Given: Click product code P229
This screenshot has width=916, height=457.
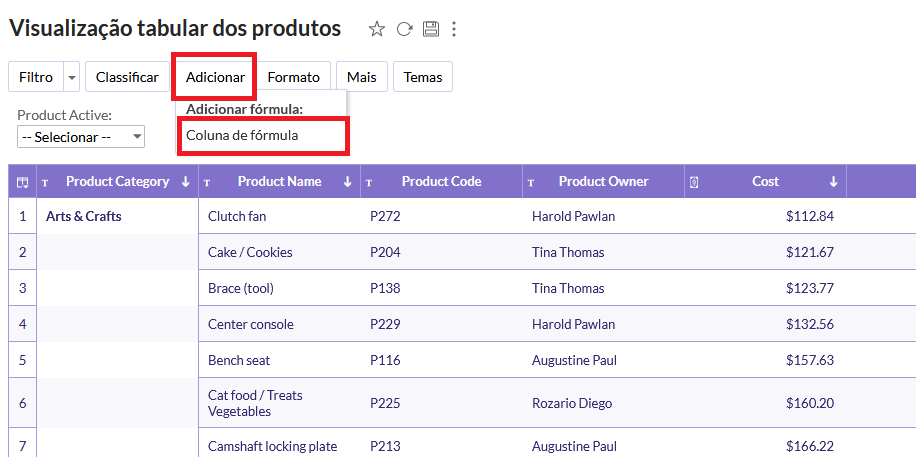Looking at the screenshot, I should (385, 324).
